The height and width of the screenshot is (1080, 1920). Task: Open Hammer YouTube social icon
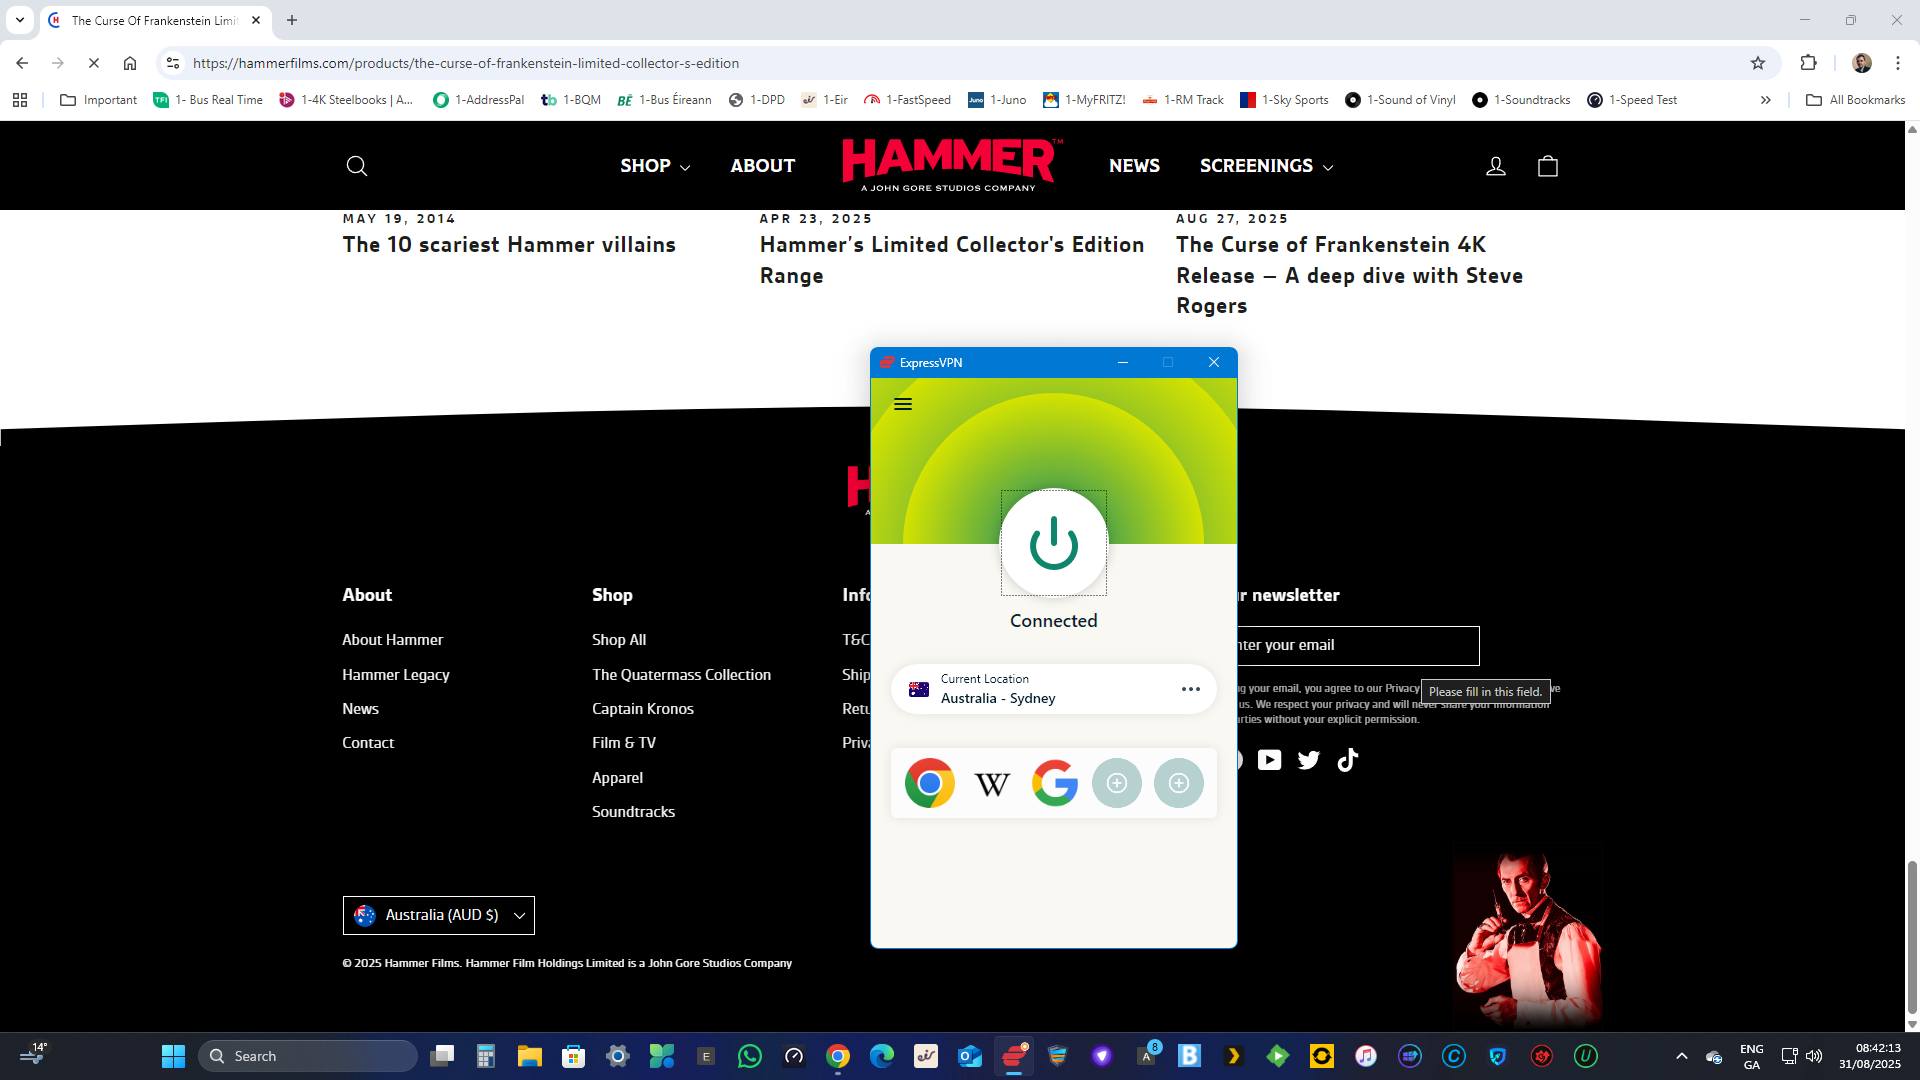(x=1269, y=760)
